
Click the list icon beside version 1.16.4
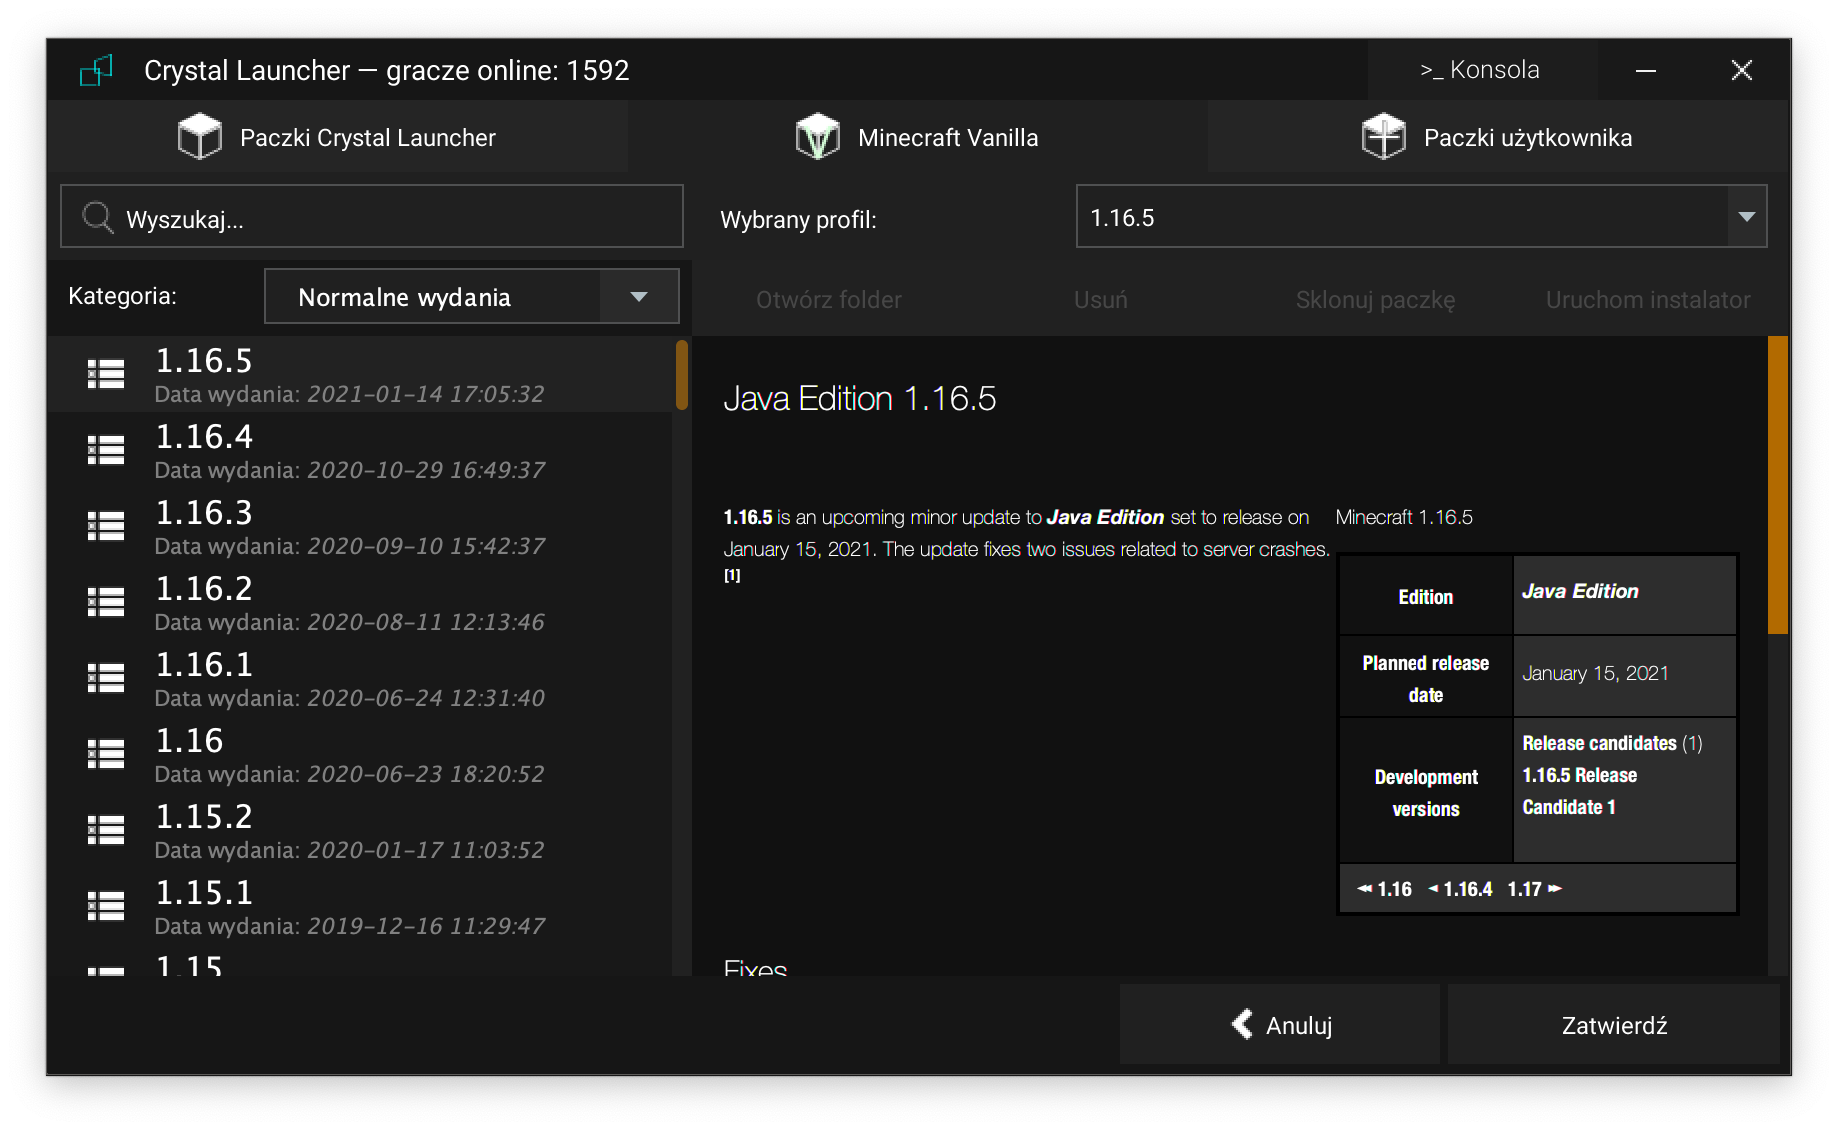[x=106, y=451]
